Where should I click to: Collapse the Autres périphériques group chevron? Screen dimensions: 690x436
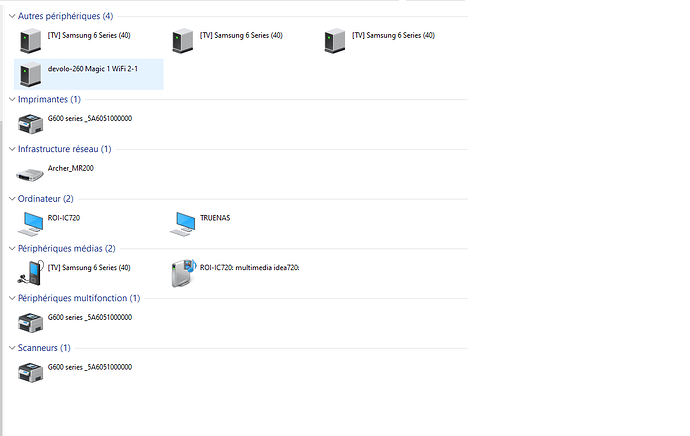[12, 16]
